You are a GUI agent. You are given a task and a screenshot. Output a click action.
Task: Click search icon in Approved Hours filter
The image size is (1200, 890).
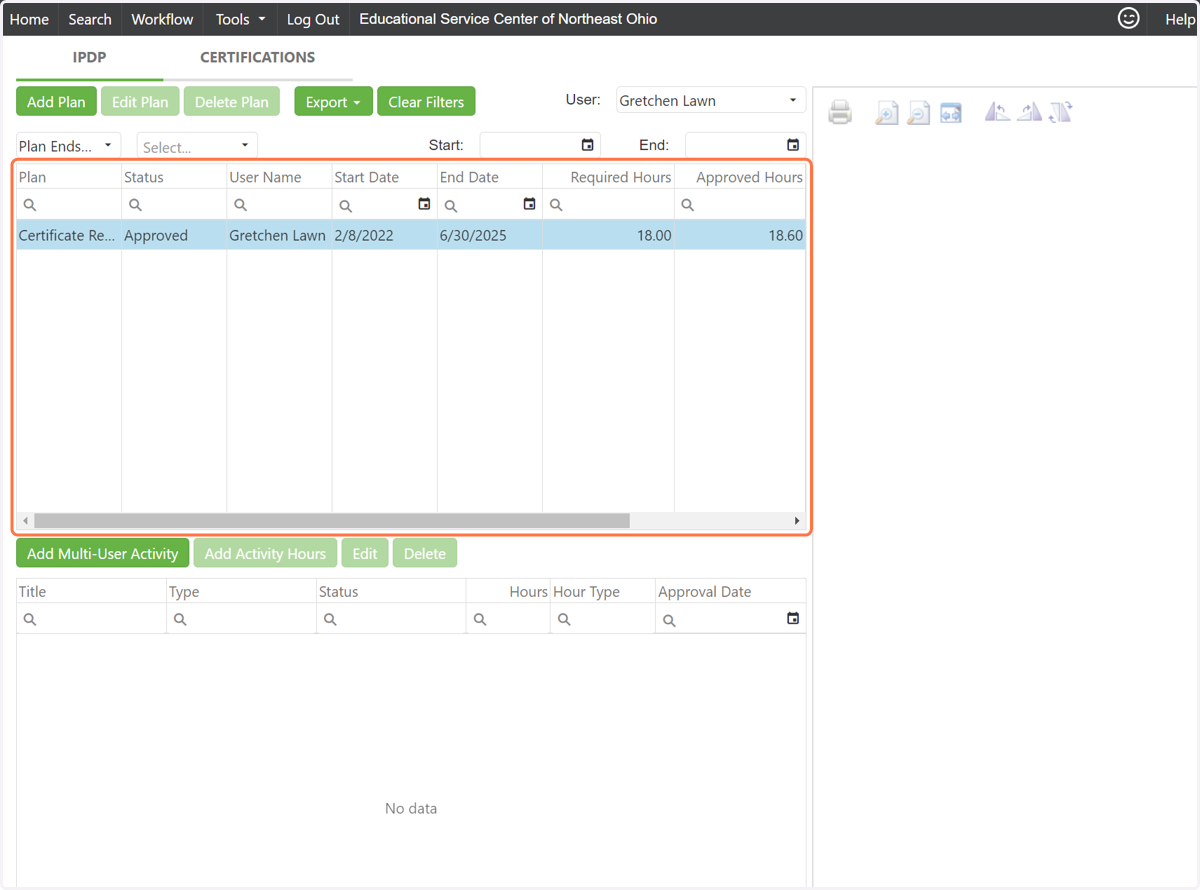coord(687,205)
